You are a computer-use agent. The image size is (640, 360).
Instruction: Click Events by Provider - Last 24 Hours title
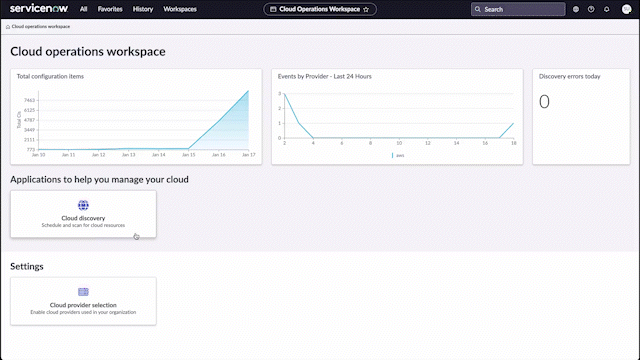324,76
